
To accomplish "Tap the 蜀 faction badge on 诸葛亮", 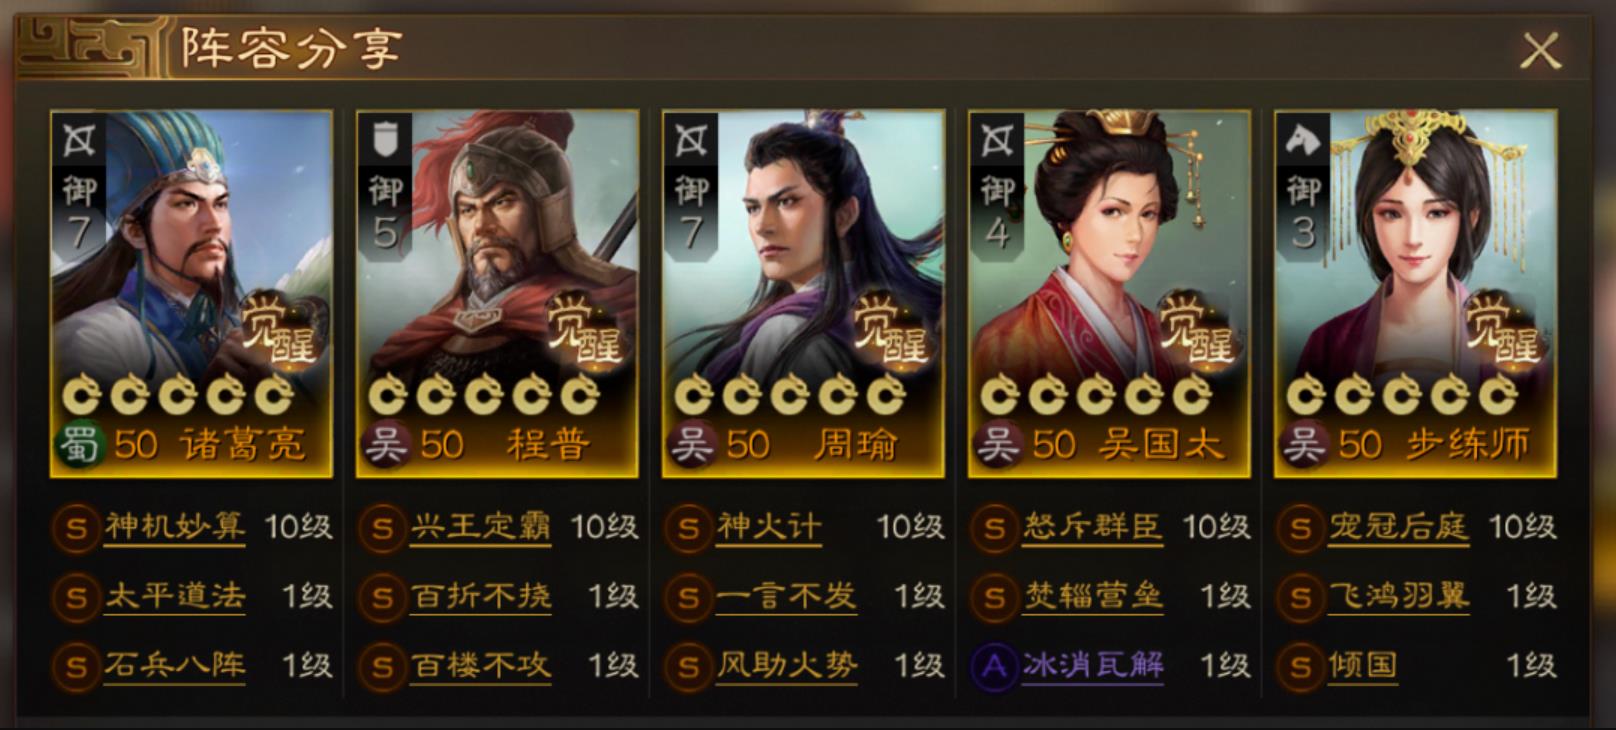I will 79,444.
